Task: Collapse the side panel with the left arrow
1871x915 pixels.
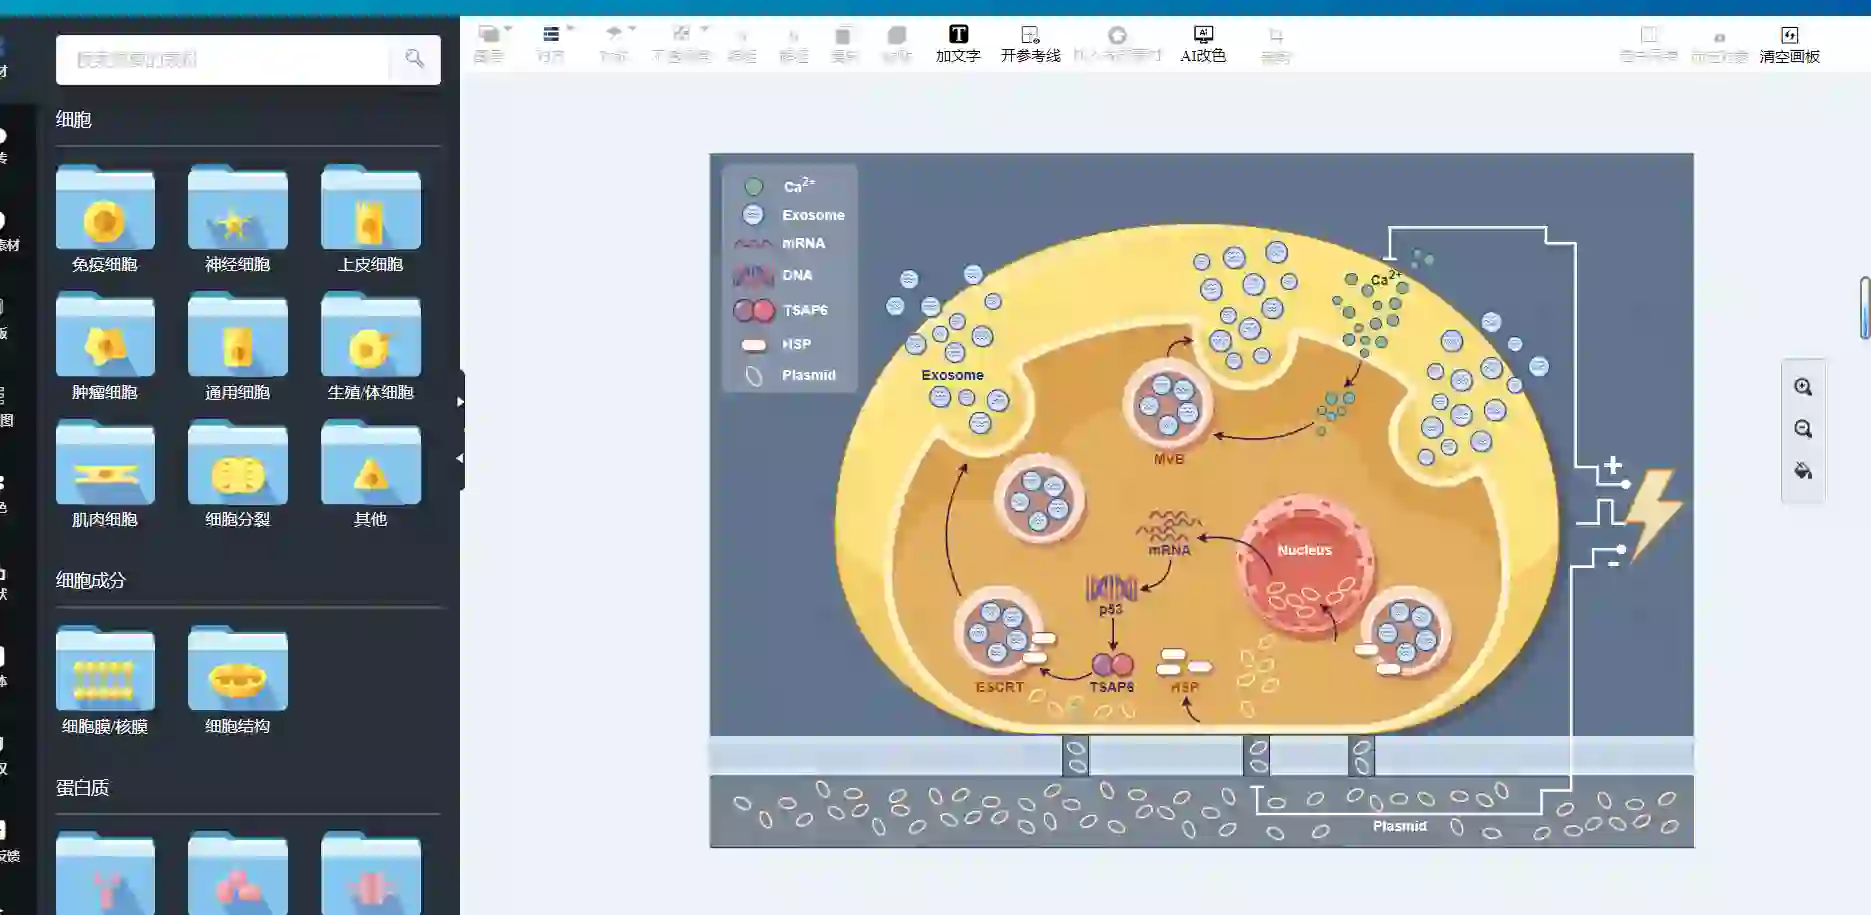Action: click(460, 458)
